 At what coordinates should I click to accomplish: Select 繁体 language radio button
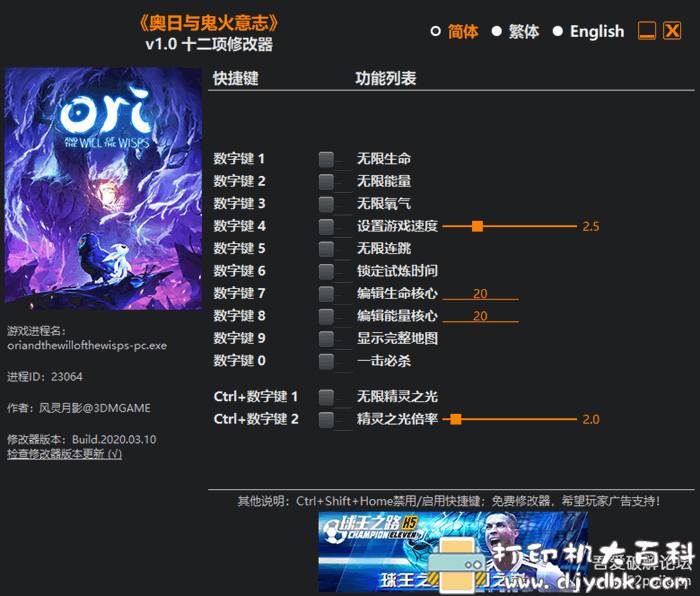pos(496,31)
